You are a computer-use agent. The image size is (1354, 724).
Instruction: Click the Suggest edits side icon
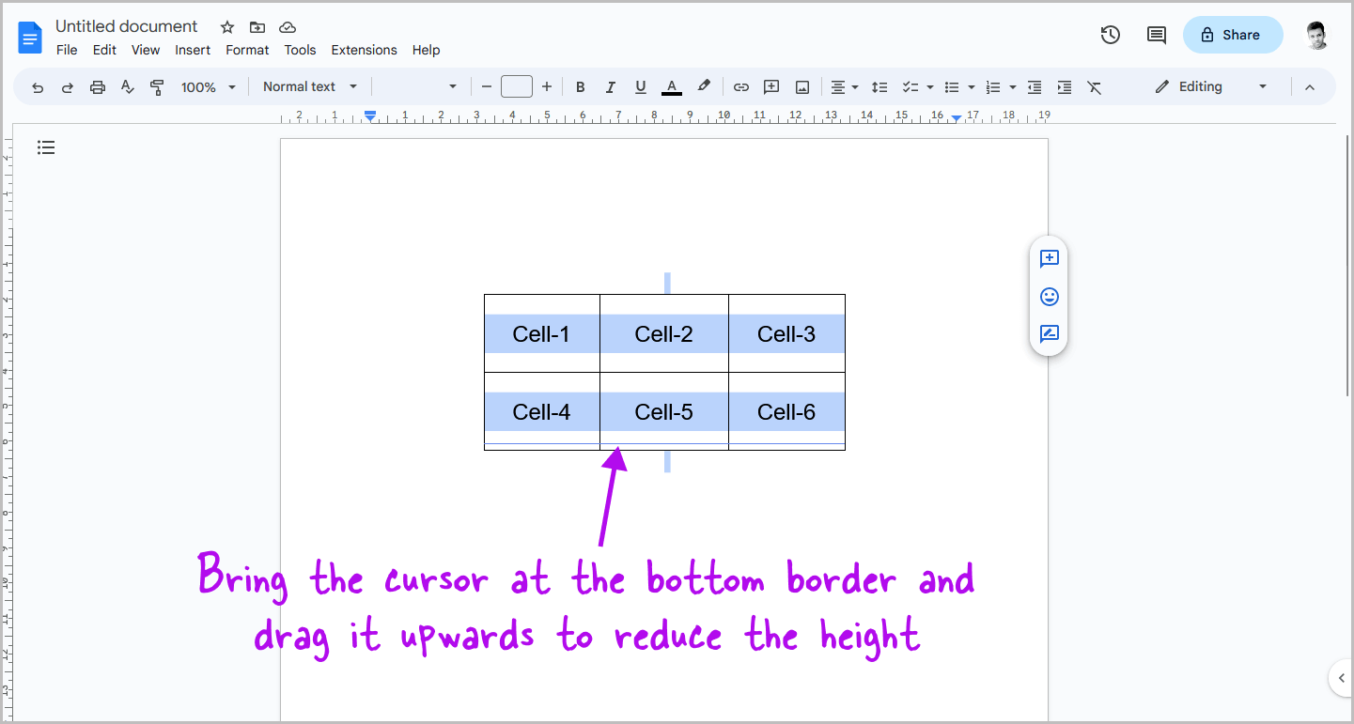pyautogui.click(x=1049, y=334)
